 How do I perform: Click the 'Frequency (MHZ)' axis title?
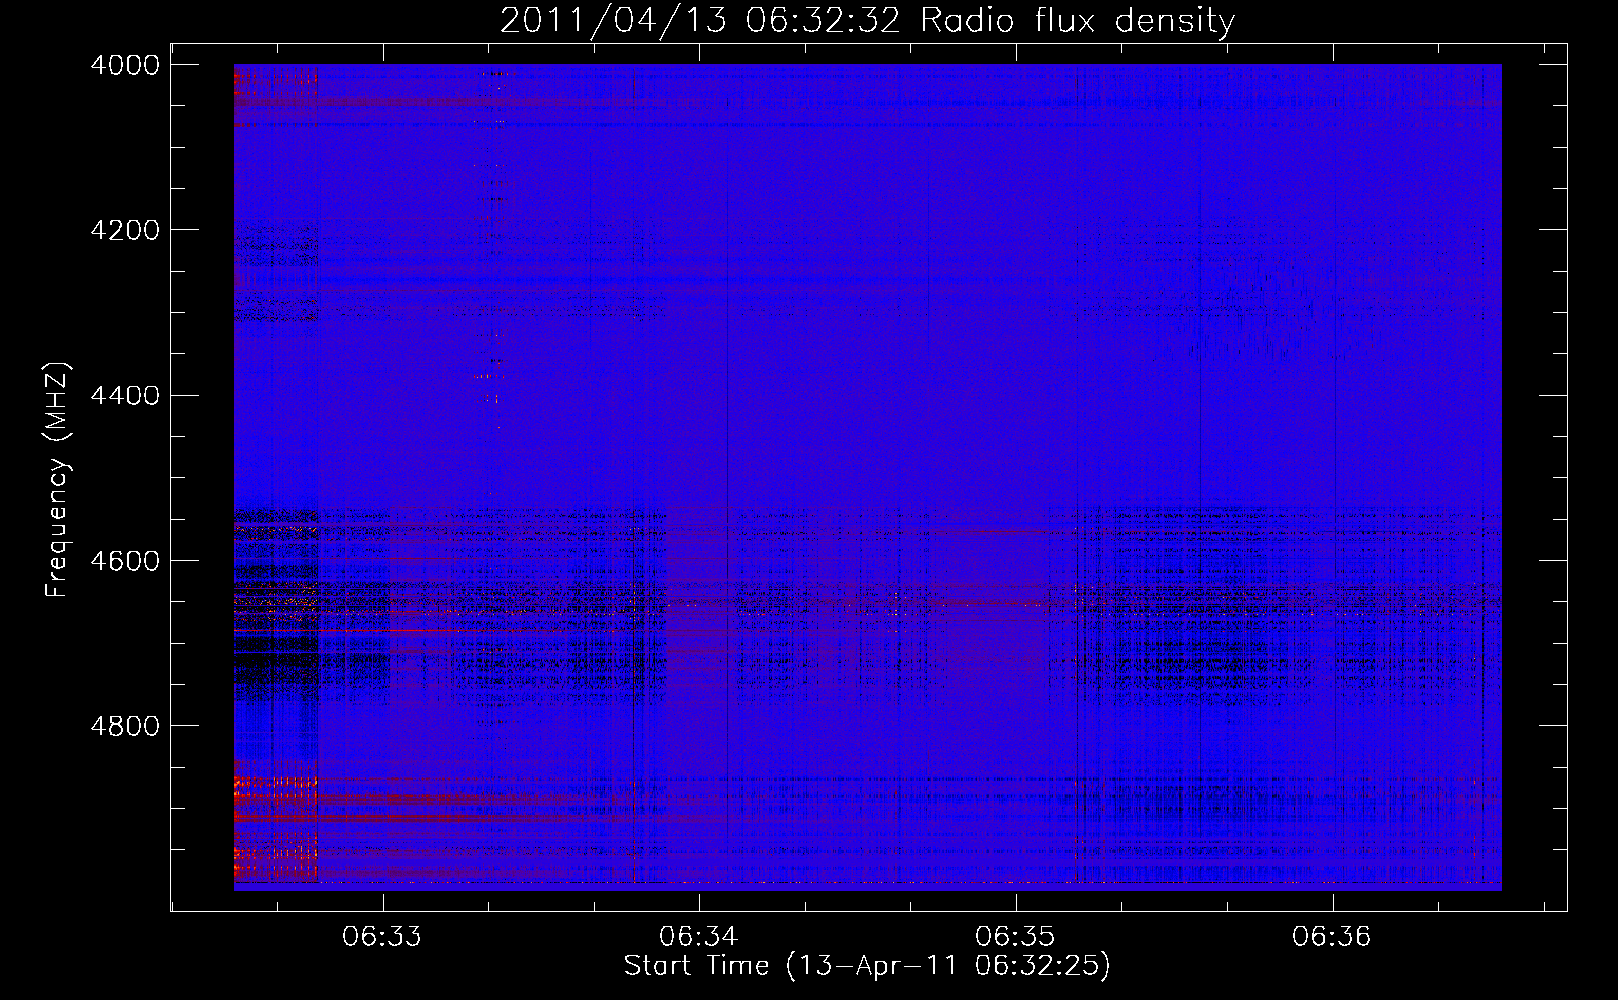(58, 480)
